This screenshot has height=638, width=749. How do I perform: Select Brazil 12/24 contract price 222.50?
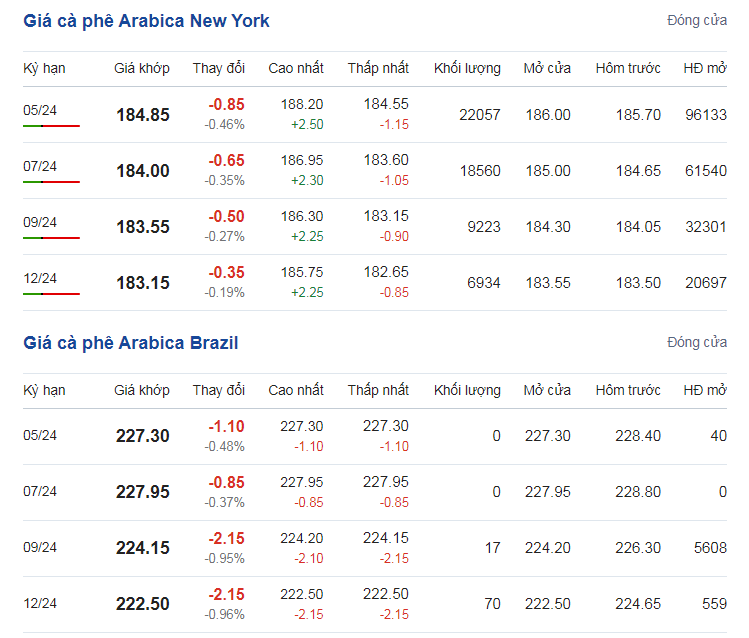[x=142, y=604]
